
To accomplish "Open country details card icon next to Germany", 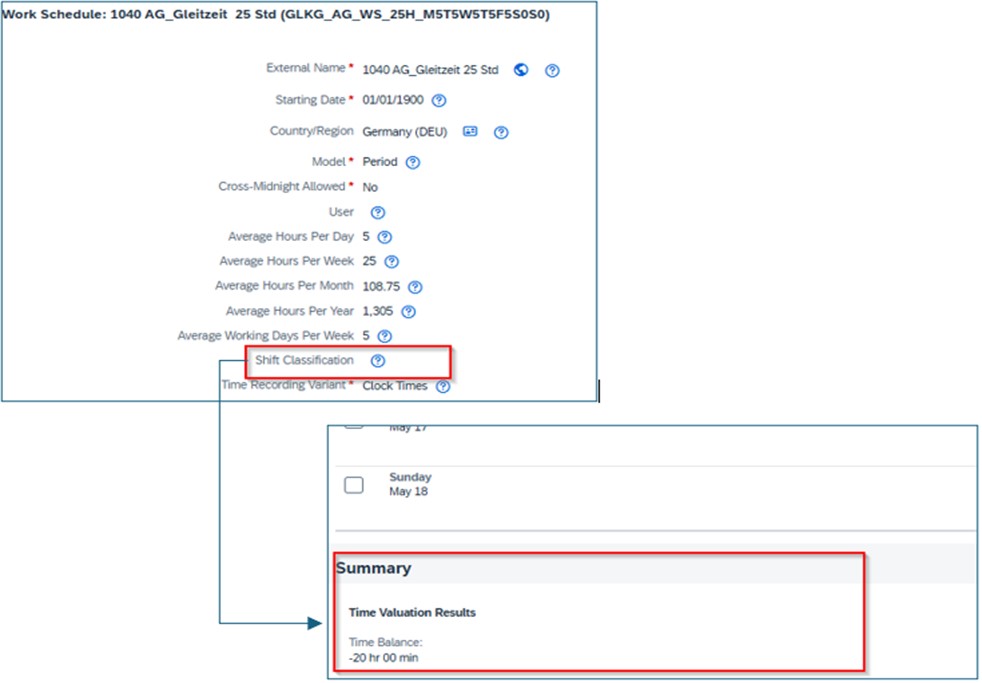I will coord(470,132).
